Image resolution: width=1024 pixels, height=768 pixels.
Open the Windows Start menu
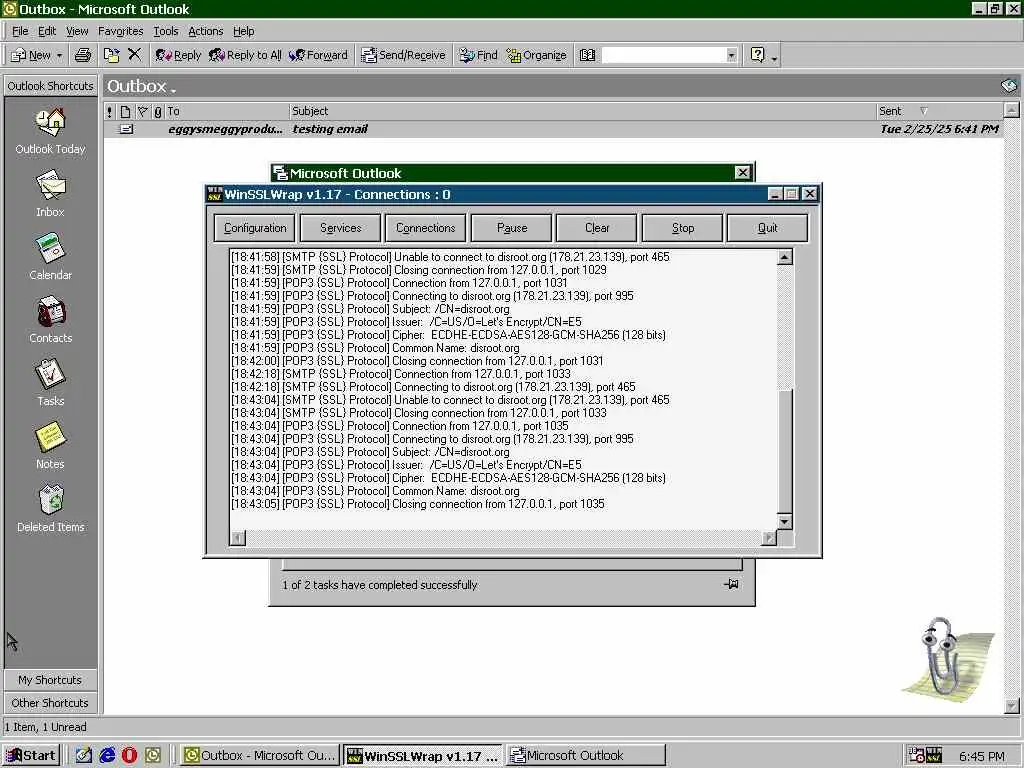click(31, 756)
